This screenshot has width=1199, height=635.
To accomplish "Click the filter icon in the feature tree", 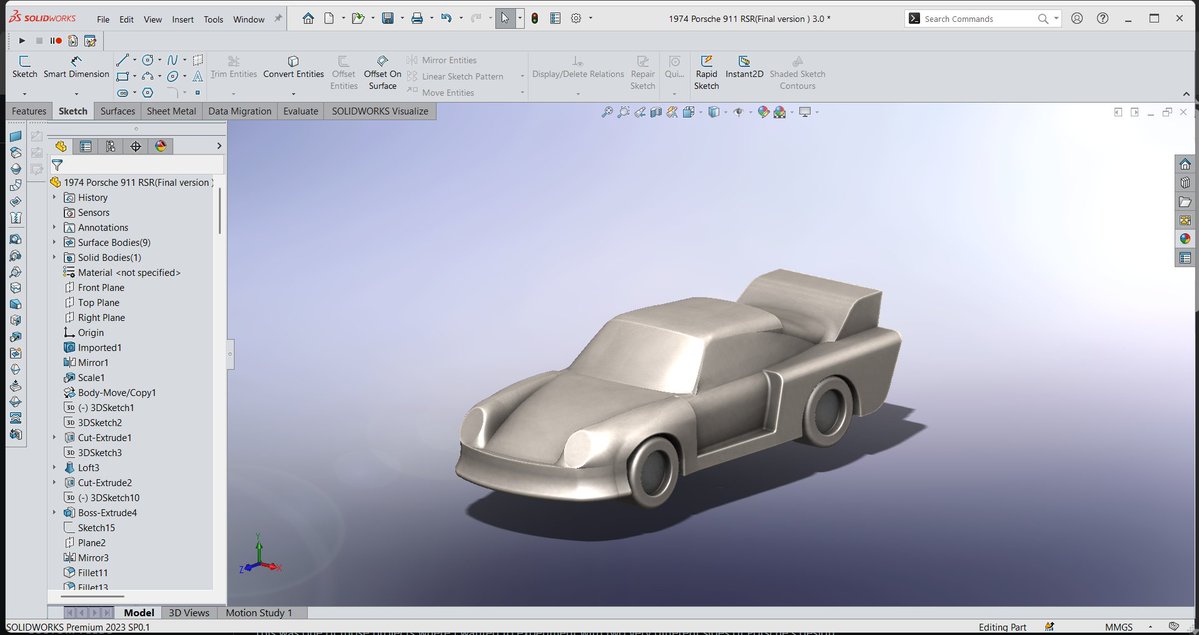I will pyautogui.click(x=57, y=164).
